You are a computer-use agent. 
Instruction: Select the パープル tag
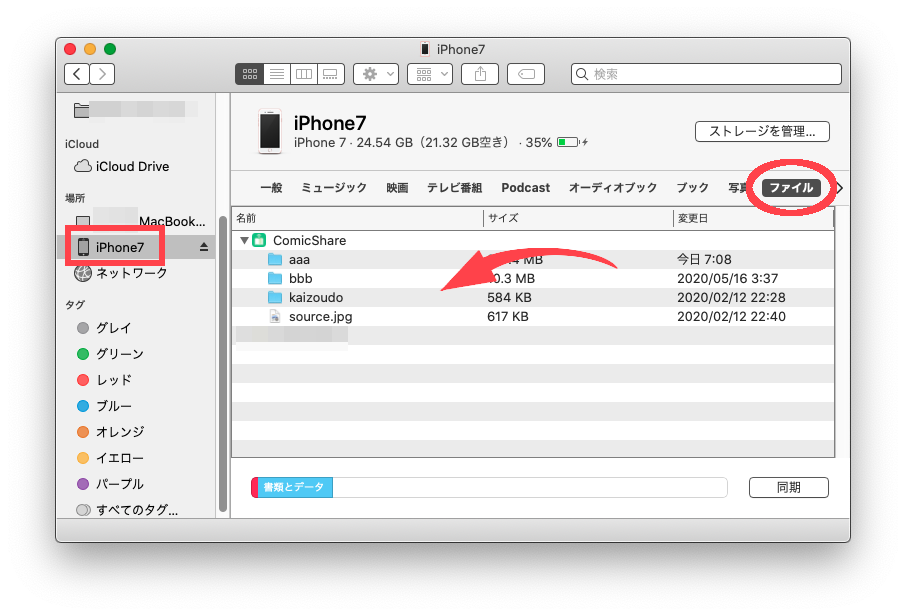point(110,484)
